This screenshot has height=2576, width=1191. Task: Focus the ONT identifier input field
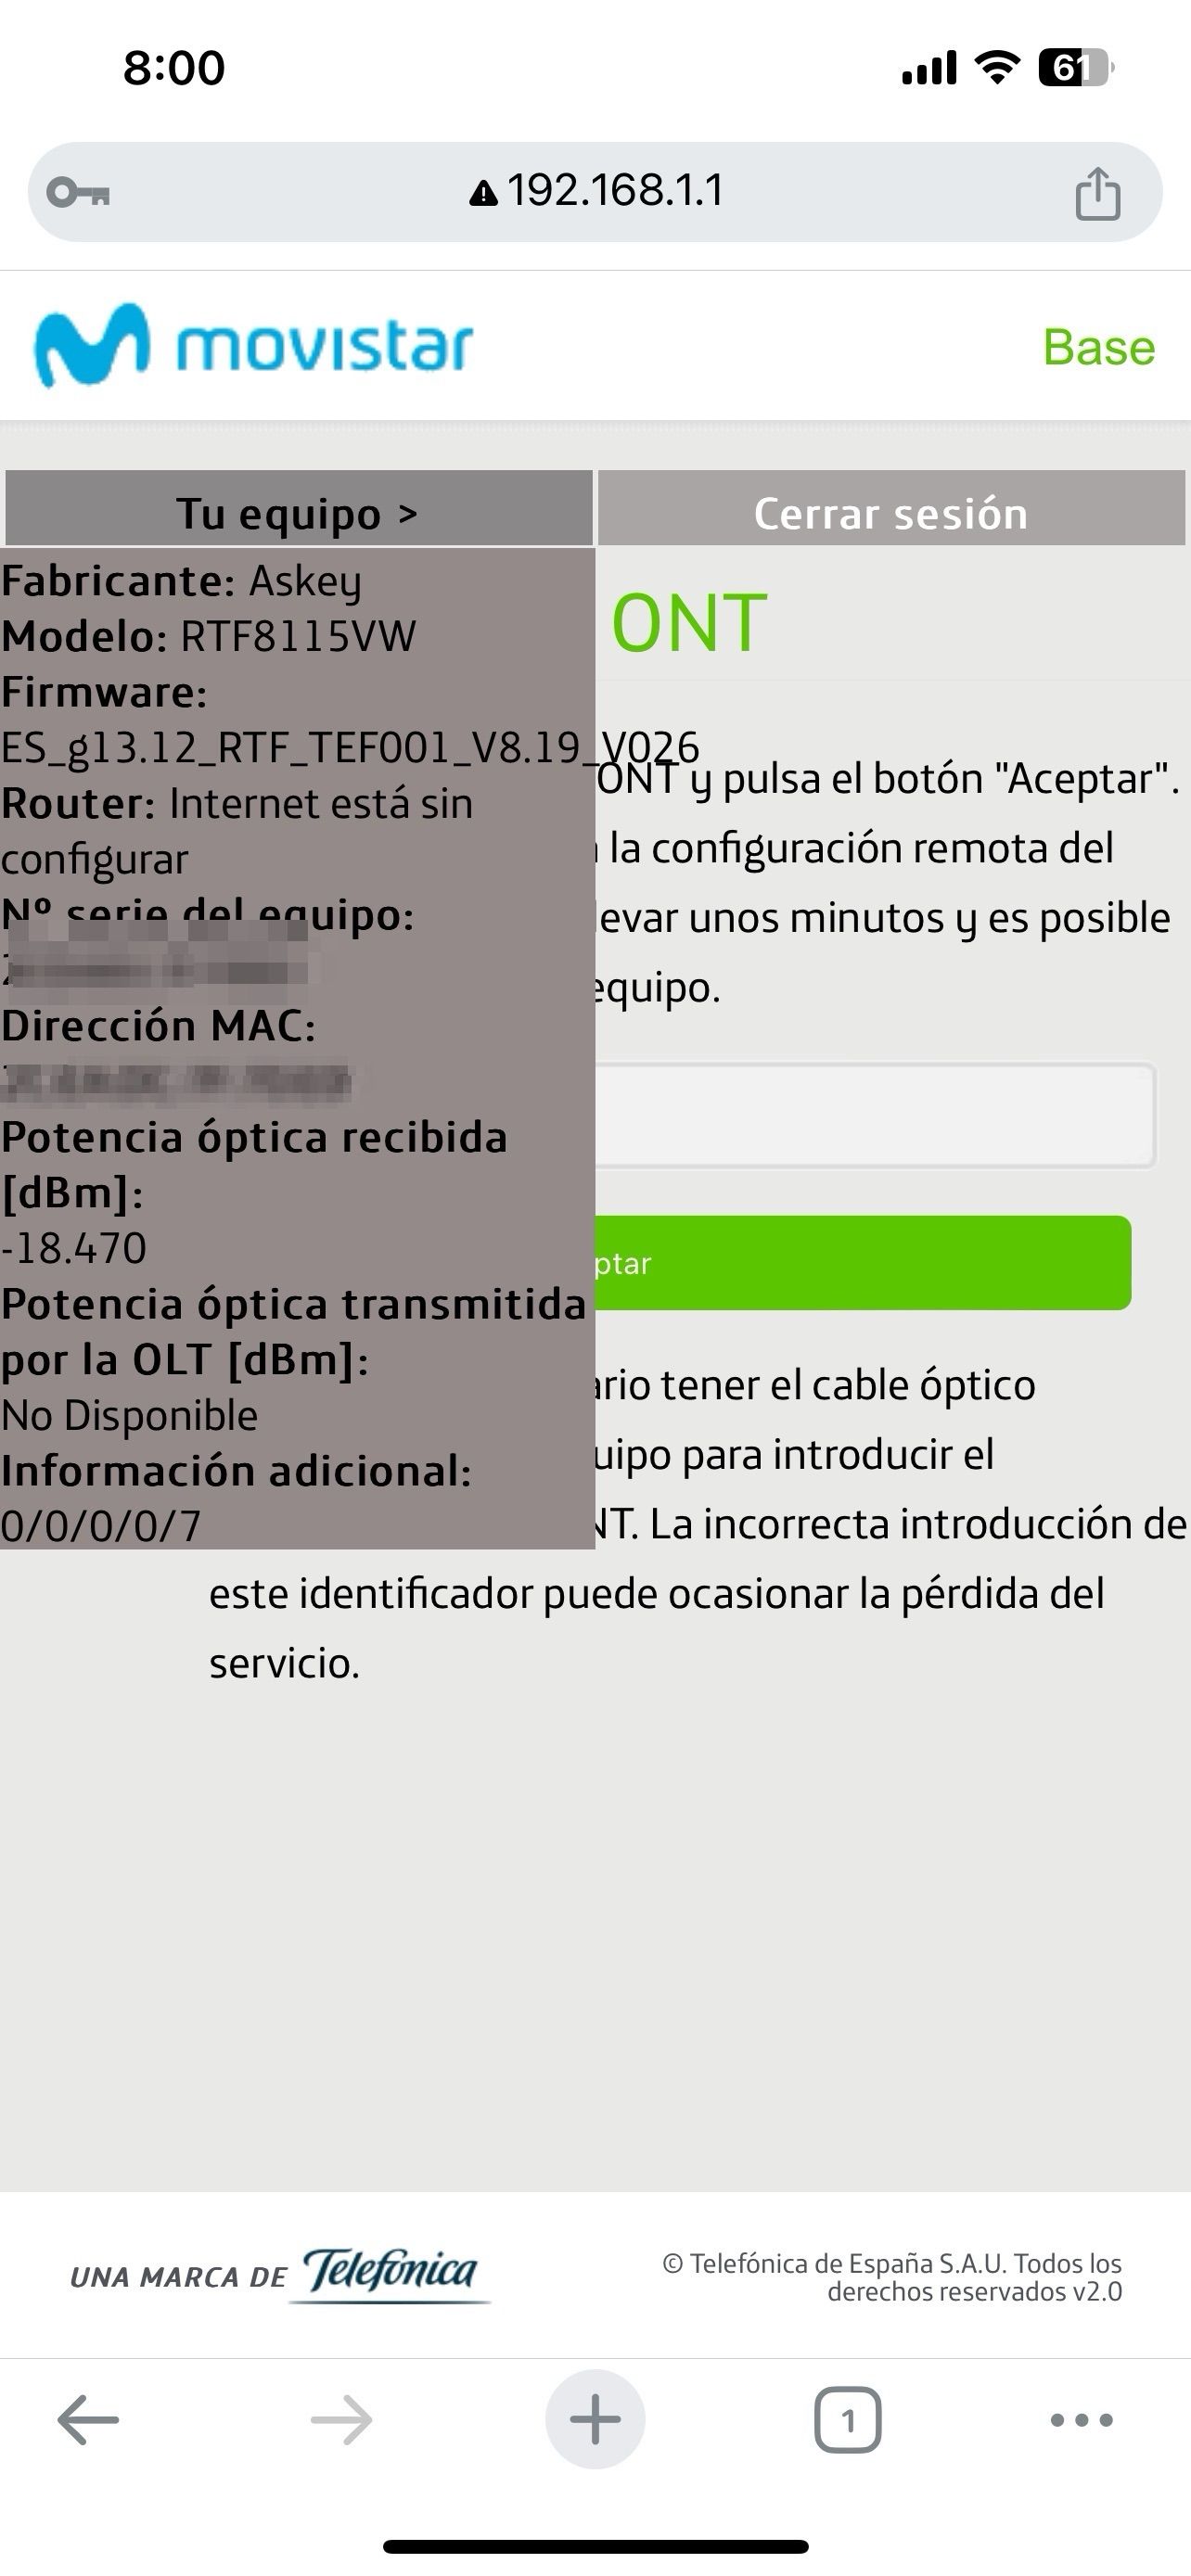point(875,1115)
